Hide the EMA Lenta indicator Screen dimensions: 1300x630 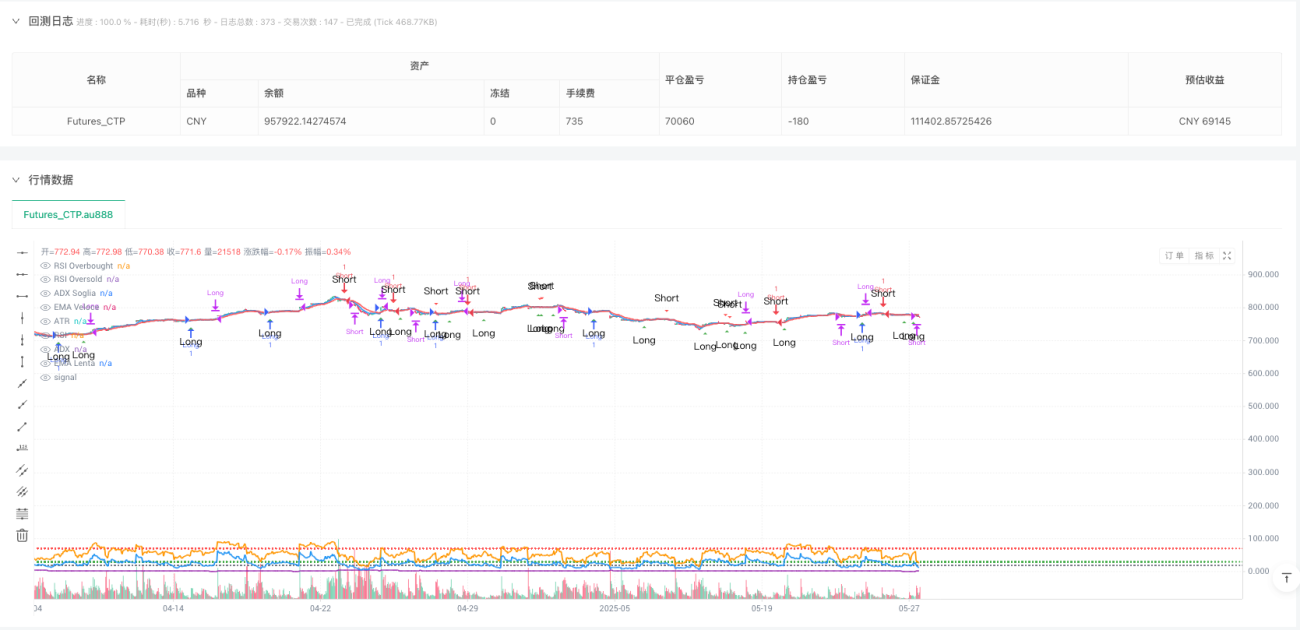pyautogui.click(x=45, y=363)
